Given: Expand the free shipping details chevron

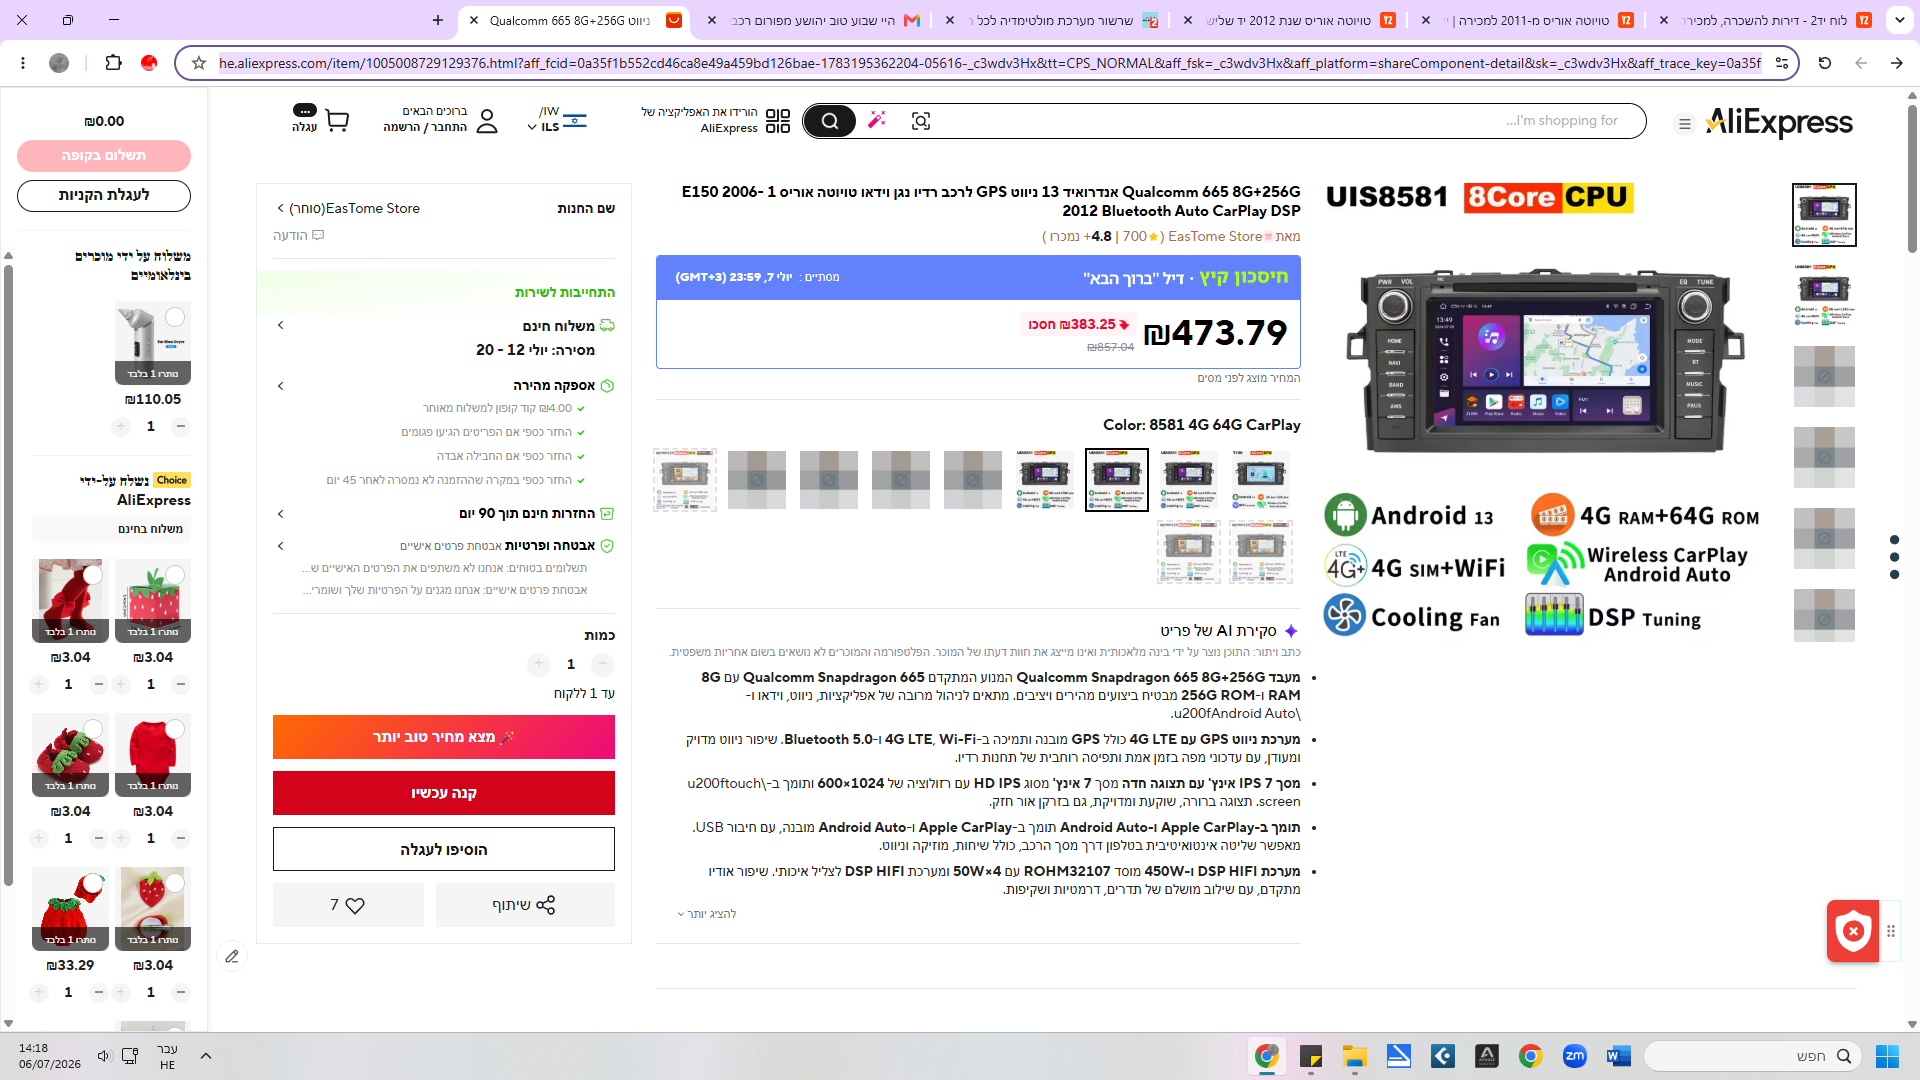Looking at the screenshot, I should 281,325.
